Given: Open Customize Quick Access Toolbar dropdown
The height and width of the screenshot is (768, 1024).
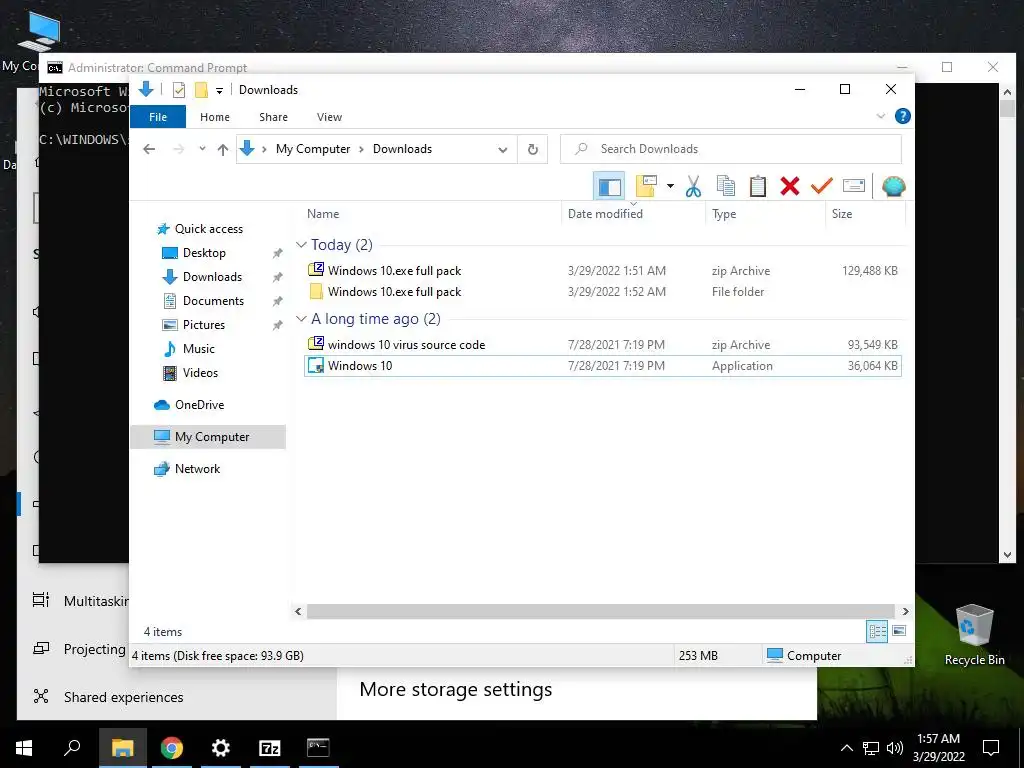Looking at the screenshot, I should pyautogui.click(x=219, y=91).
